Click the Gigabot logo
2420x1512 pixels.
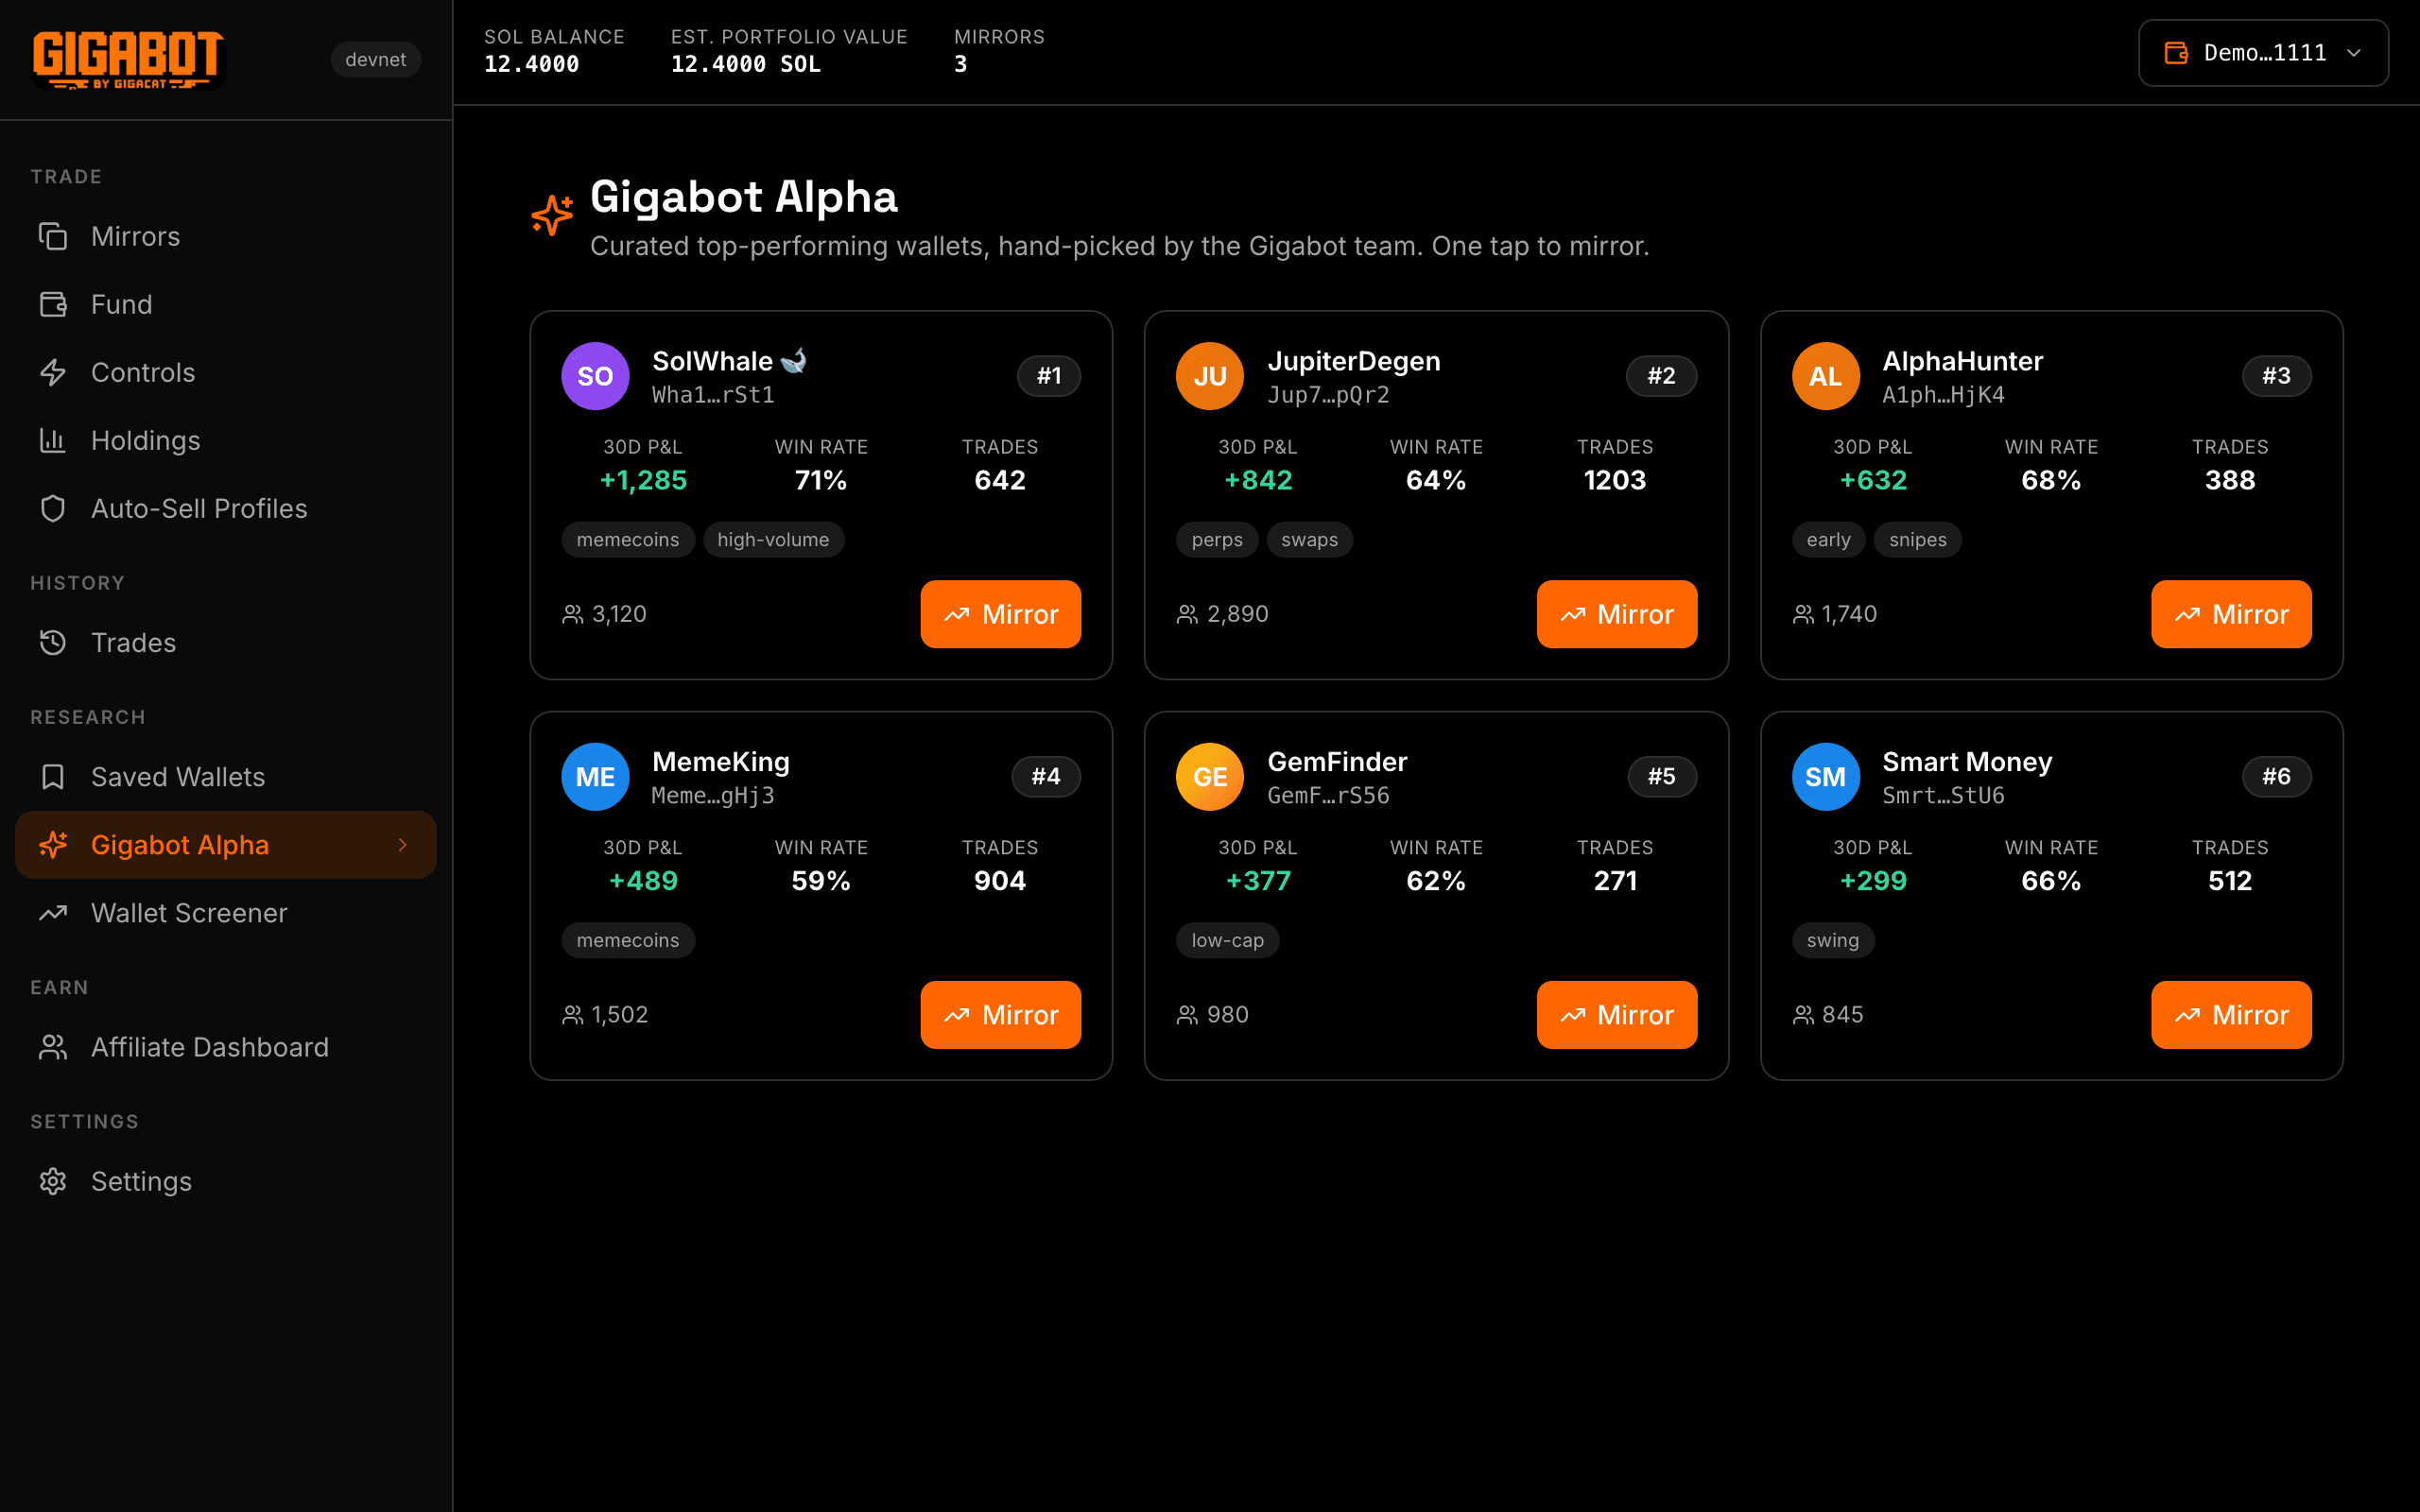(128, 59)
